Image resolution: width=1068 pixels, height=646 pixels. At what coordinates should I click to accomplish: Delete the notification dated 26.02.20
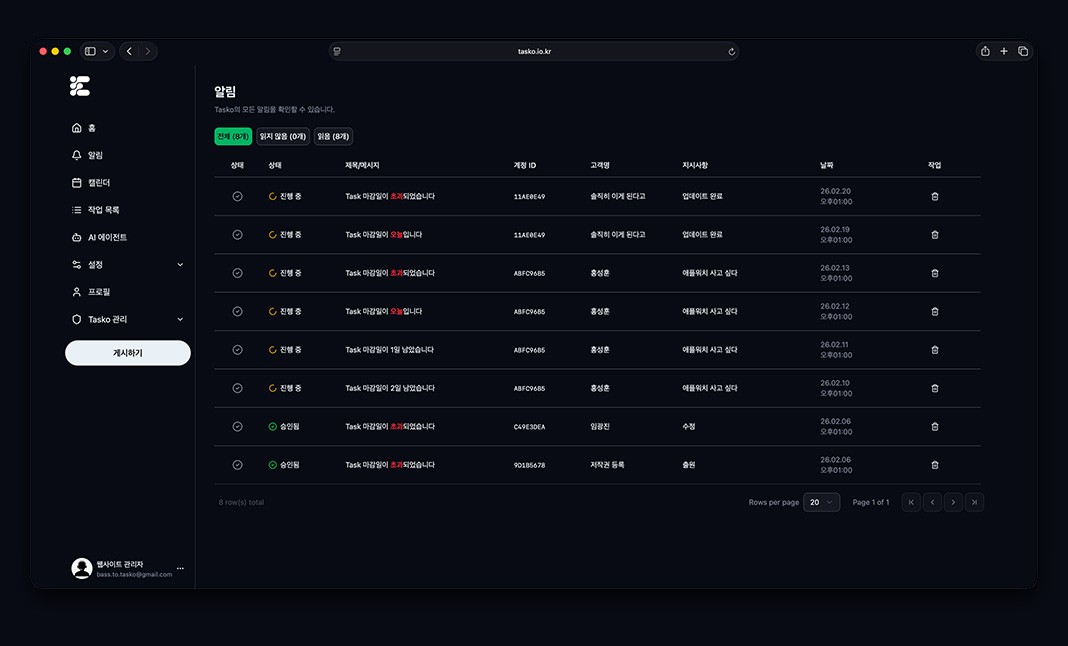point(934,196)
